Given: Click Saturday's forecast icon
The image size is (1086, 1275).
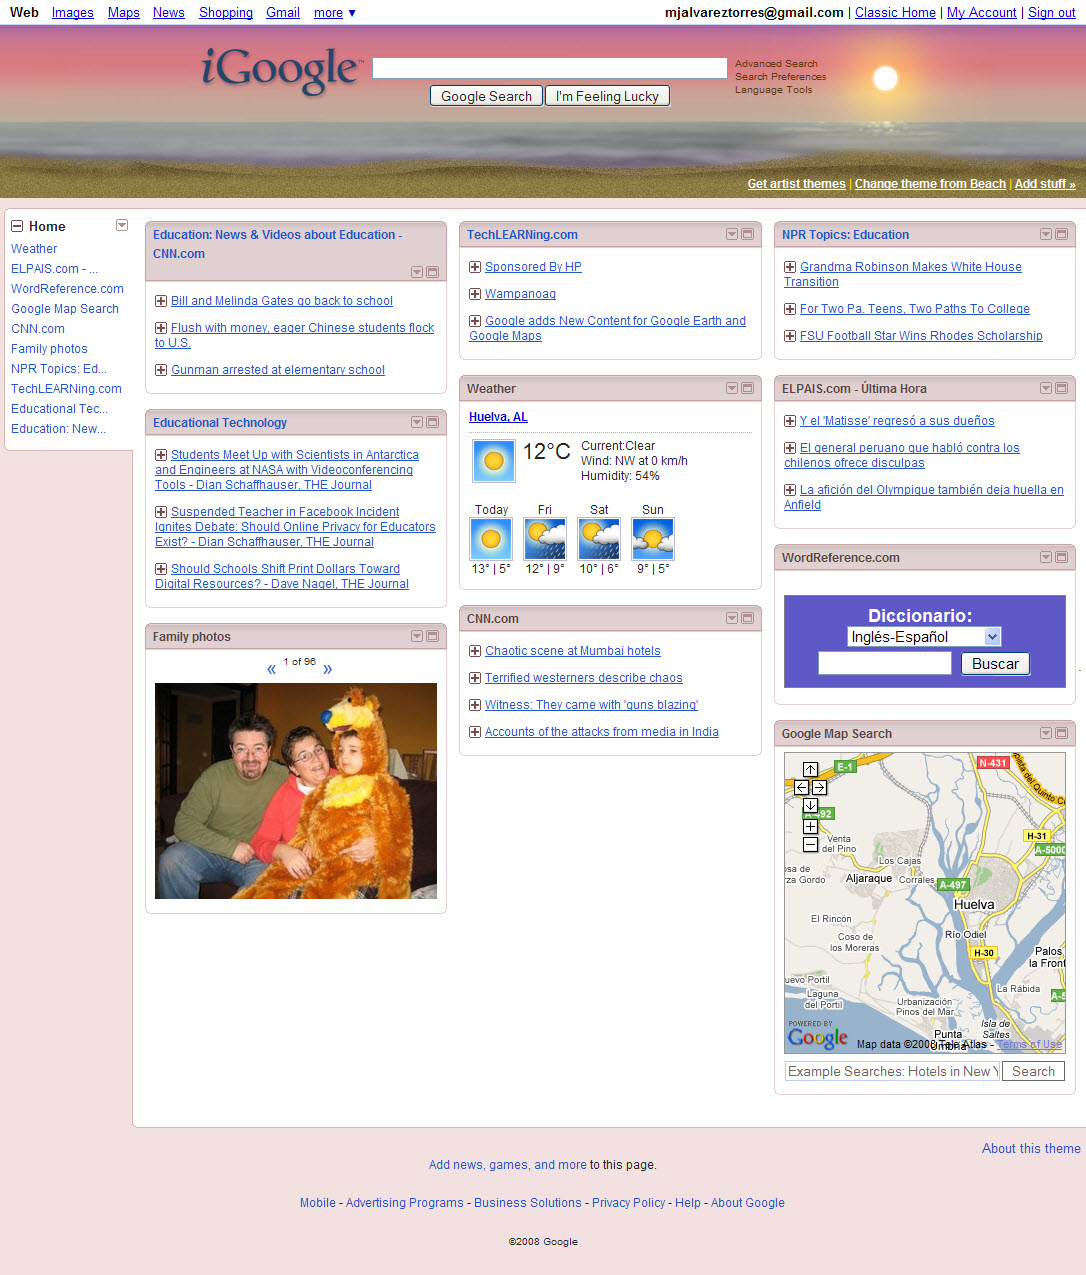Looking at the screenshot, I should click(x=599, y=539).
